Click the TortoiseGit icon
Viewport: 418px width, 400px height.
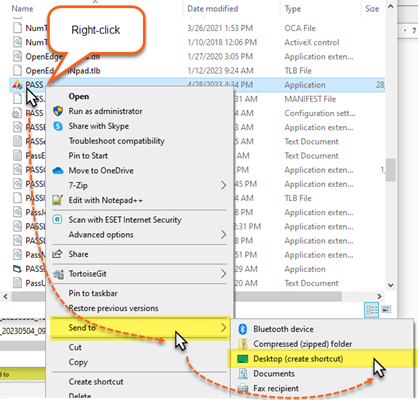tap(58, 274)
